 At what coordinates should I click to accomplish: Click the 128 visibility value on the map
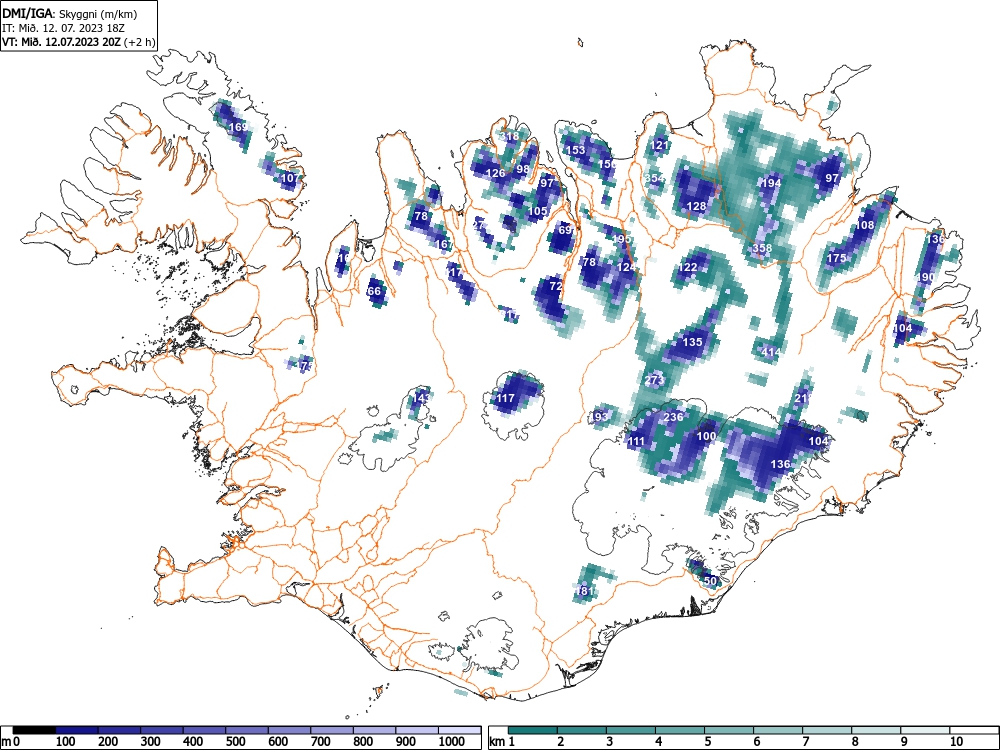click(696, 206)
